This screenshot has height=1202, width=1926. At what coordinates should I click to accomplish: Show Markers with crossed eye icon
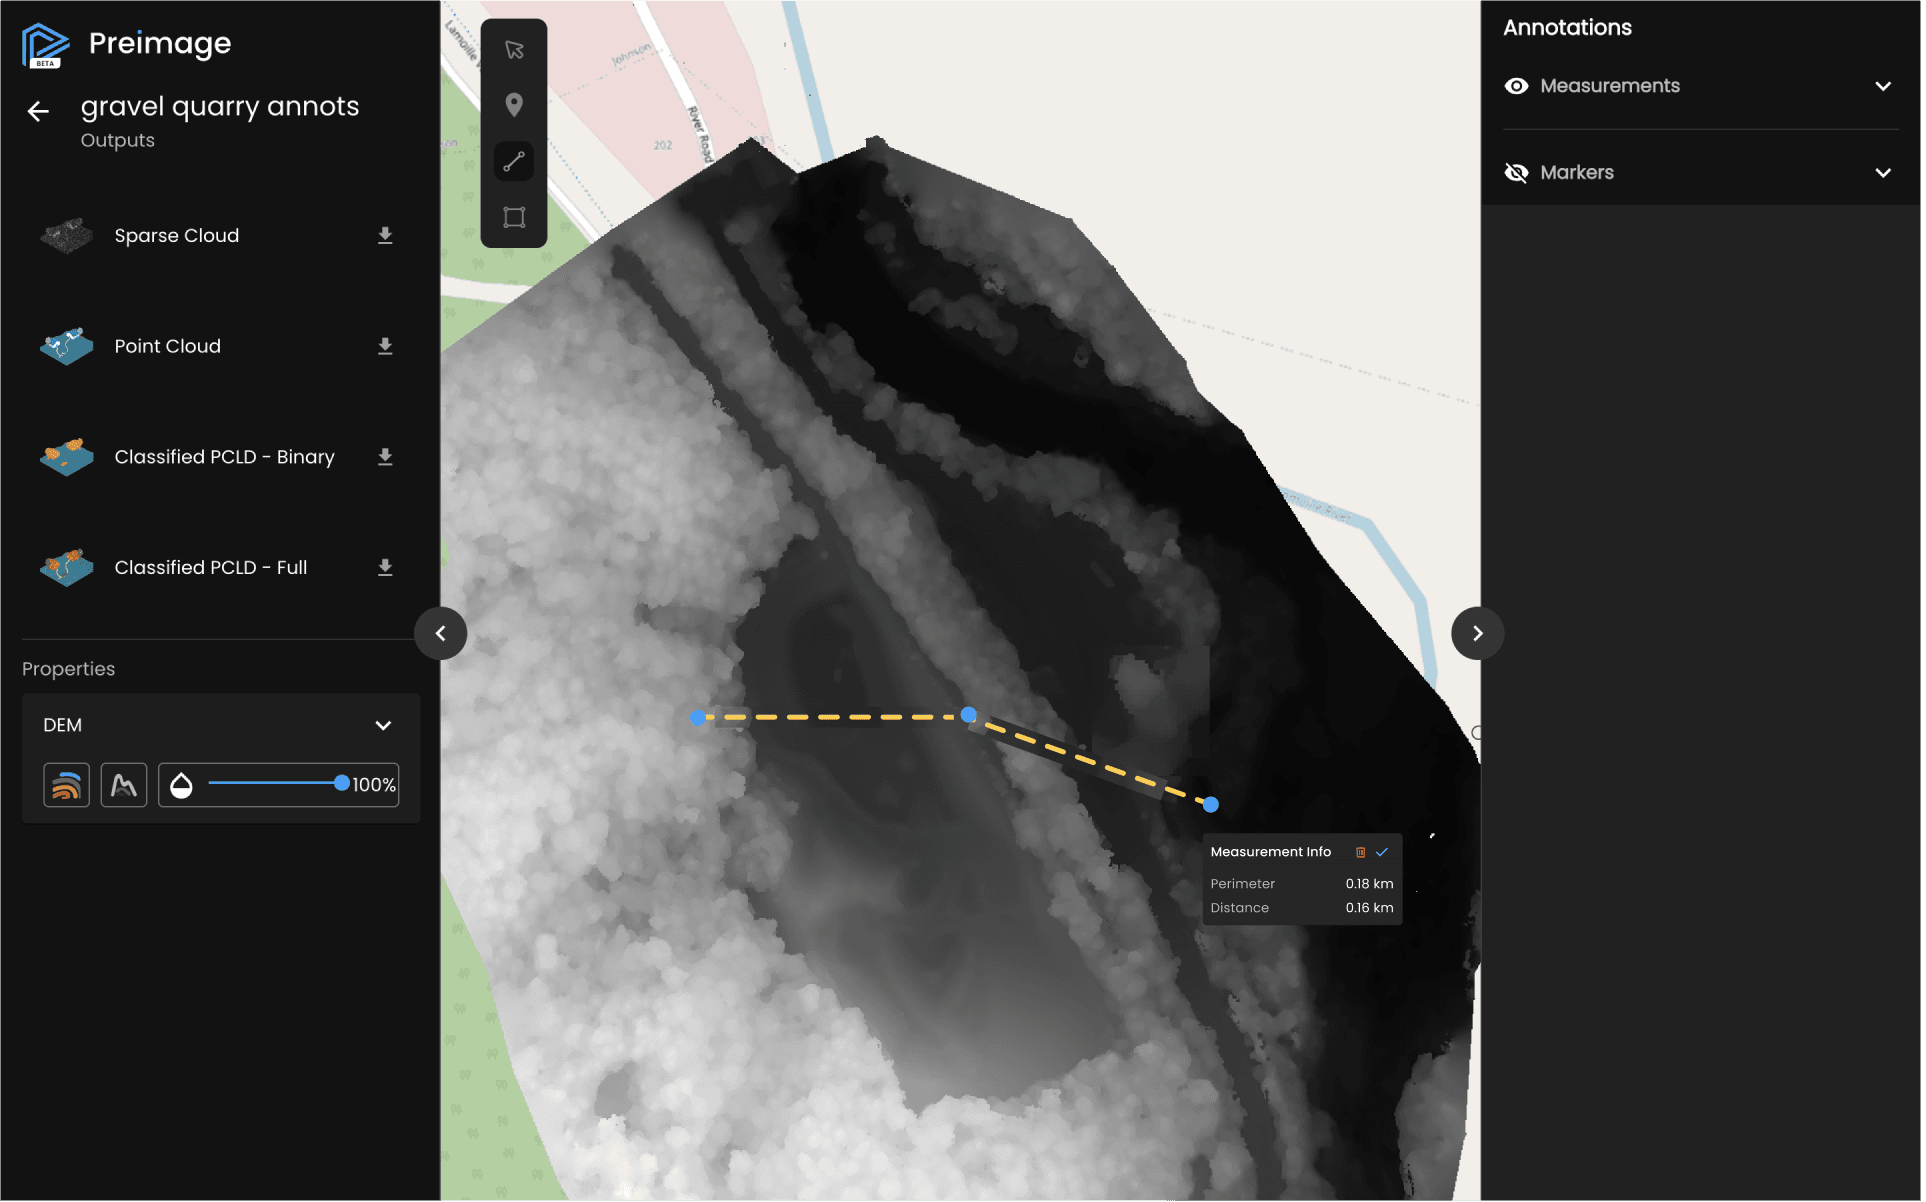[x=1516, y=173]
